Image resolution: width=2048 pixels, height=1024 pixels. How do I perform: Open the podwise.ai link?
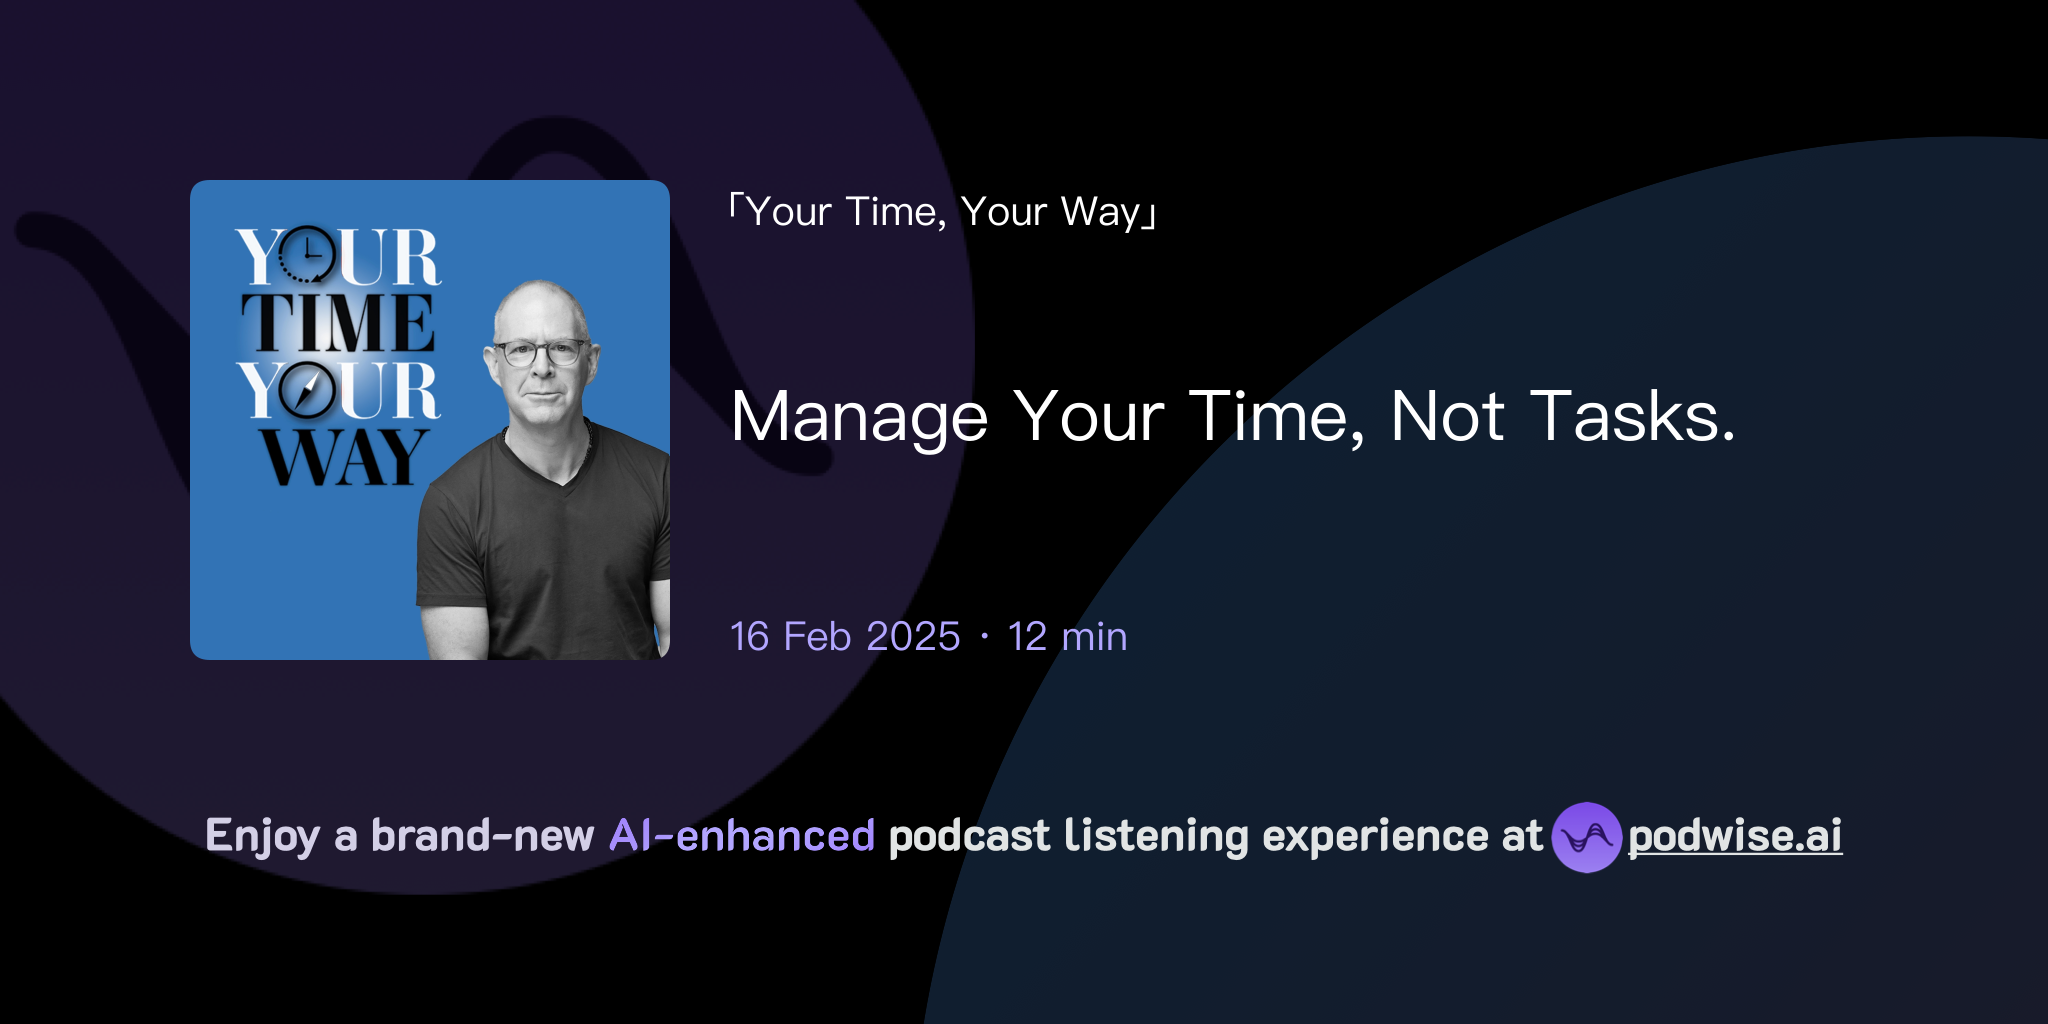[1735, 838]
